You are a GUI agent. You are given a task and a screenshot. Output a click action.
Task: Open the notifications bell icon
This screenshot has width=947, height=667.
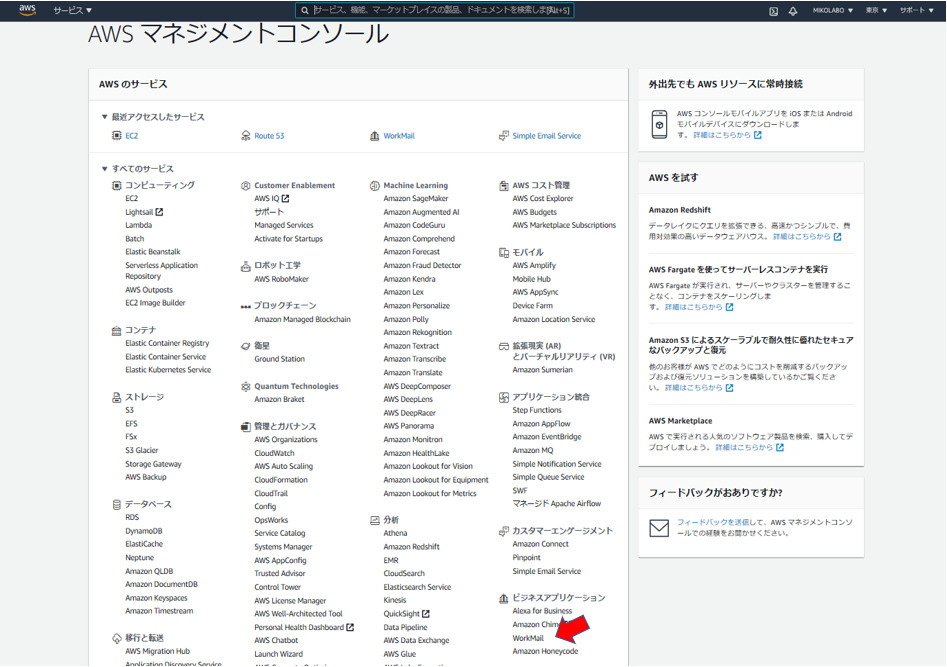point(793,11)
